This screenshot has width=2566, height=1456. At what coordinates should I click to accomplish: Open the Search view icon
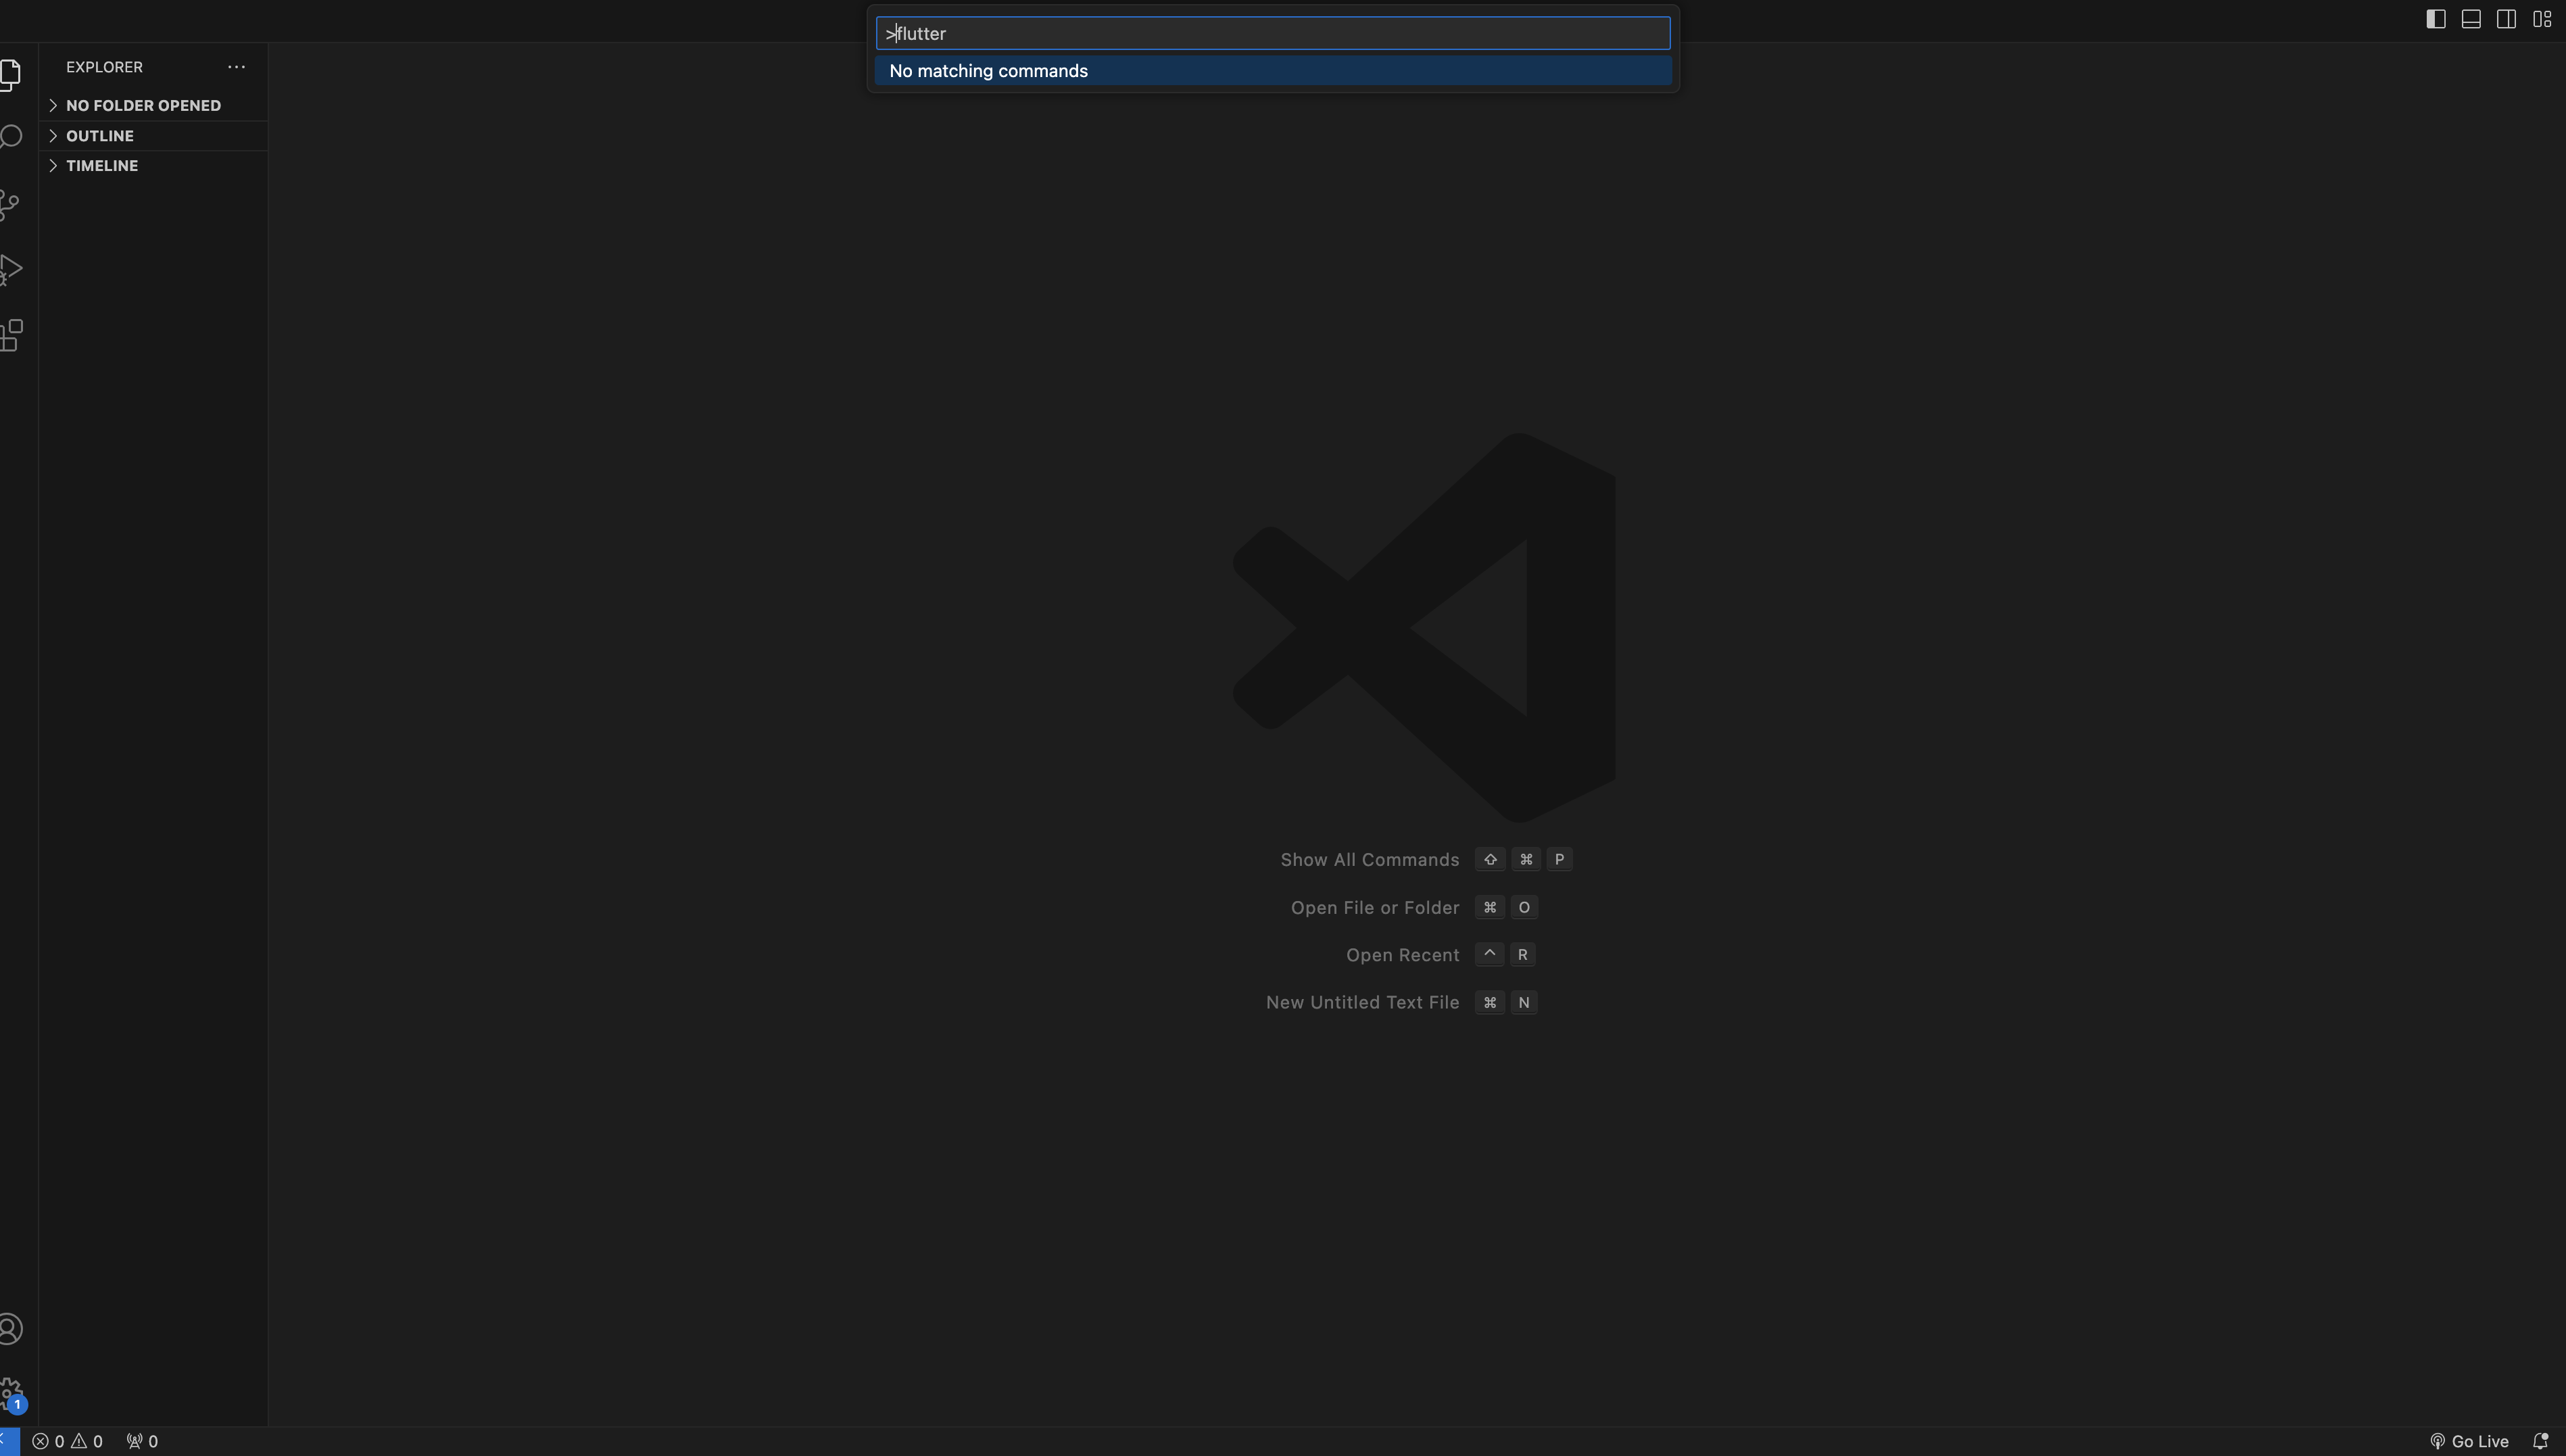point(10,137)
